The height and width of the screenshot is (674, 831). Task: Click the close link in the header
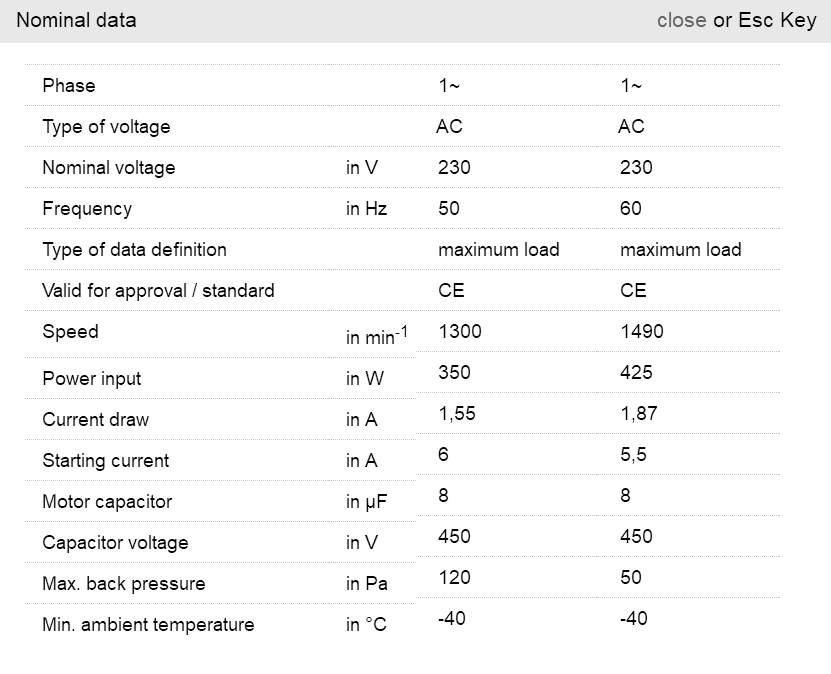pos(681,20)
